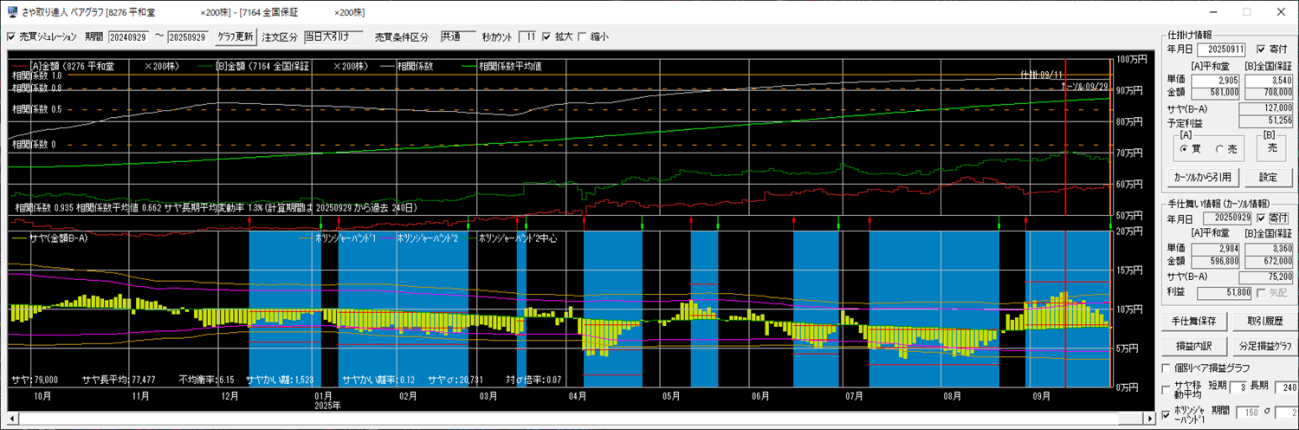Select the 買 radio button for [A]
Viewport: 1299px width, 430px height.
coord(1184,148)
